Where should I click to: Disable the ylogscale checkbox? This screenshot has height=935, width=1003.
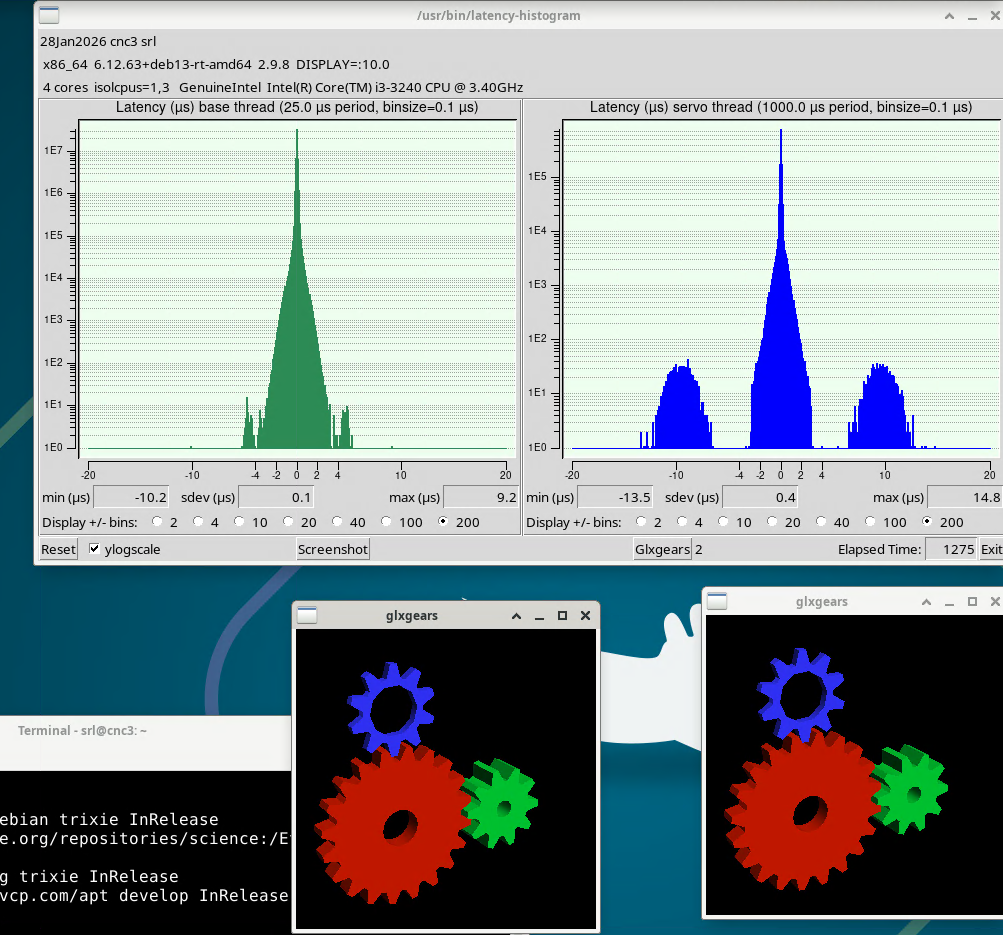click(x=95, y=549)
